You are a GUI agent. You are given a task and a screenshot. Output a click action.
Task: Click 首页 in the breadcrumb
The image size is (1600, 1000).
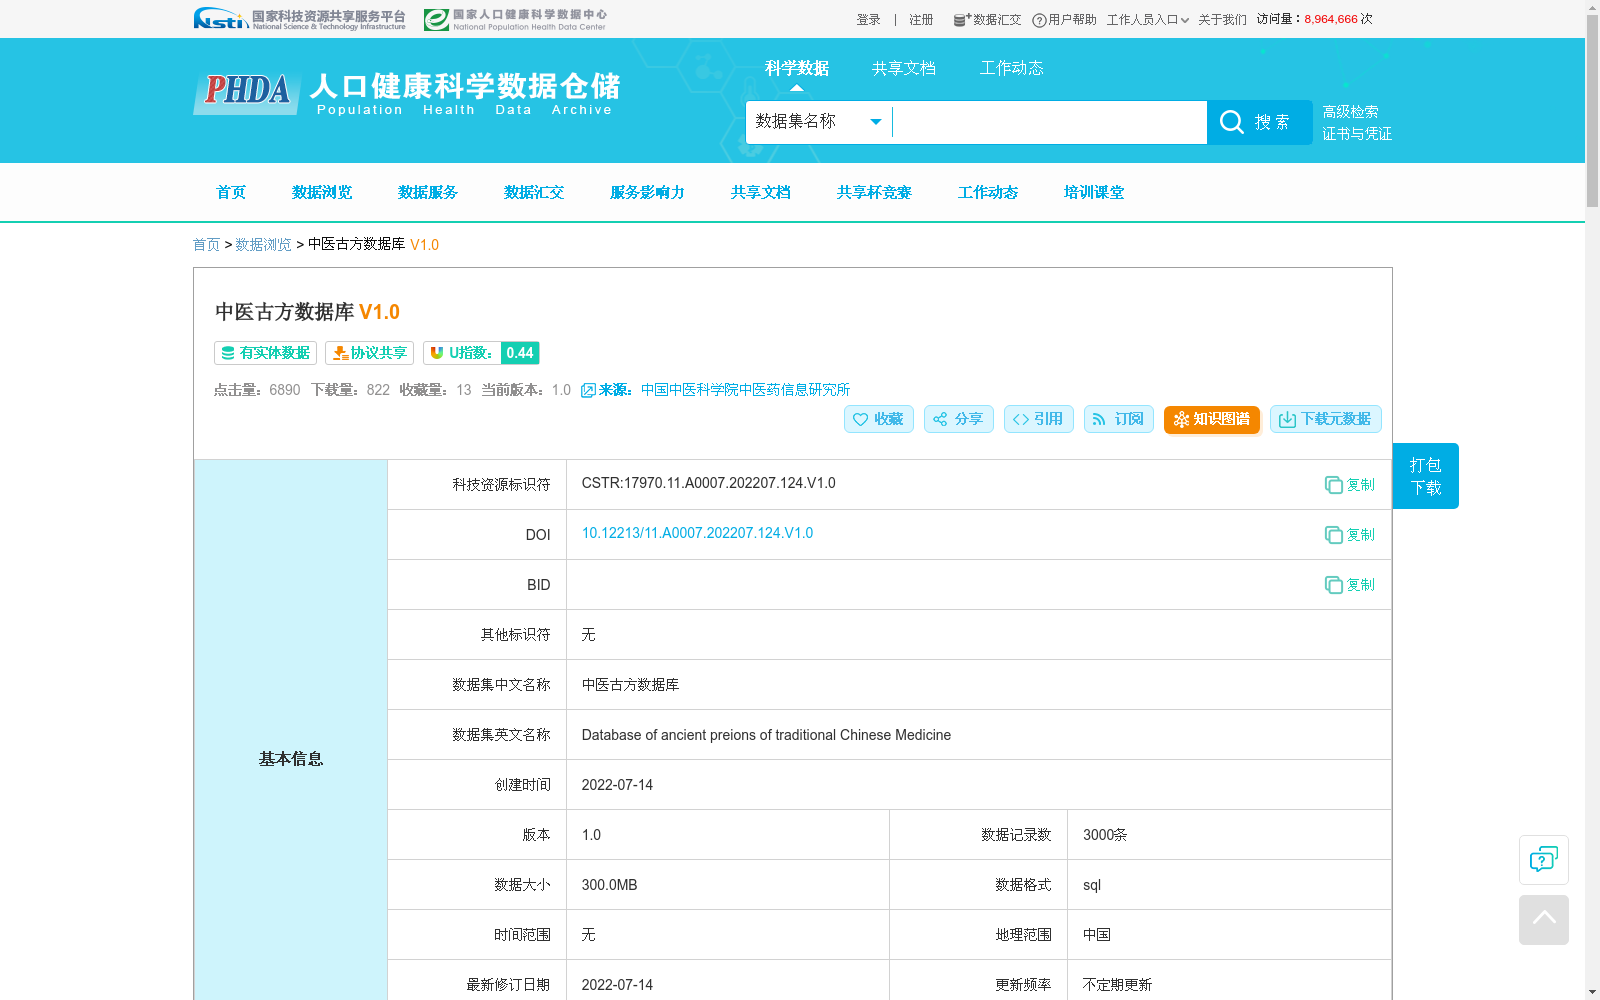click(x=206, y=245)
